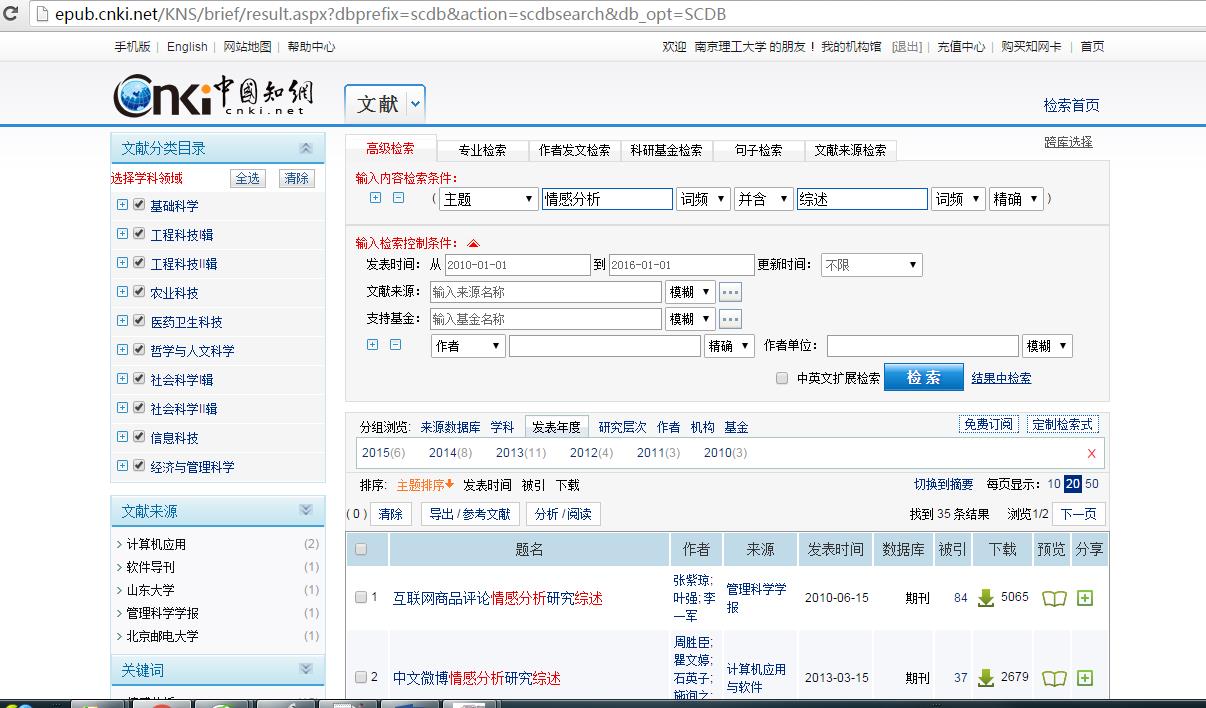Click share plus icon for second result
1206x708 pixels.
[1085, 678]
